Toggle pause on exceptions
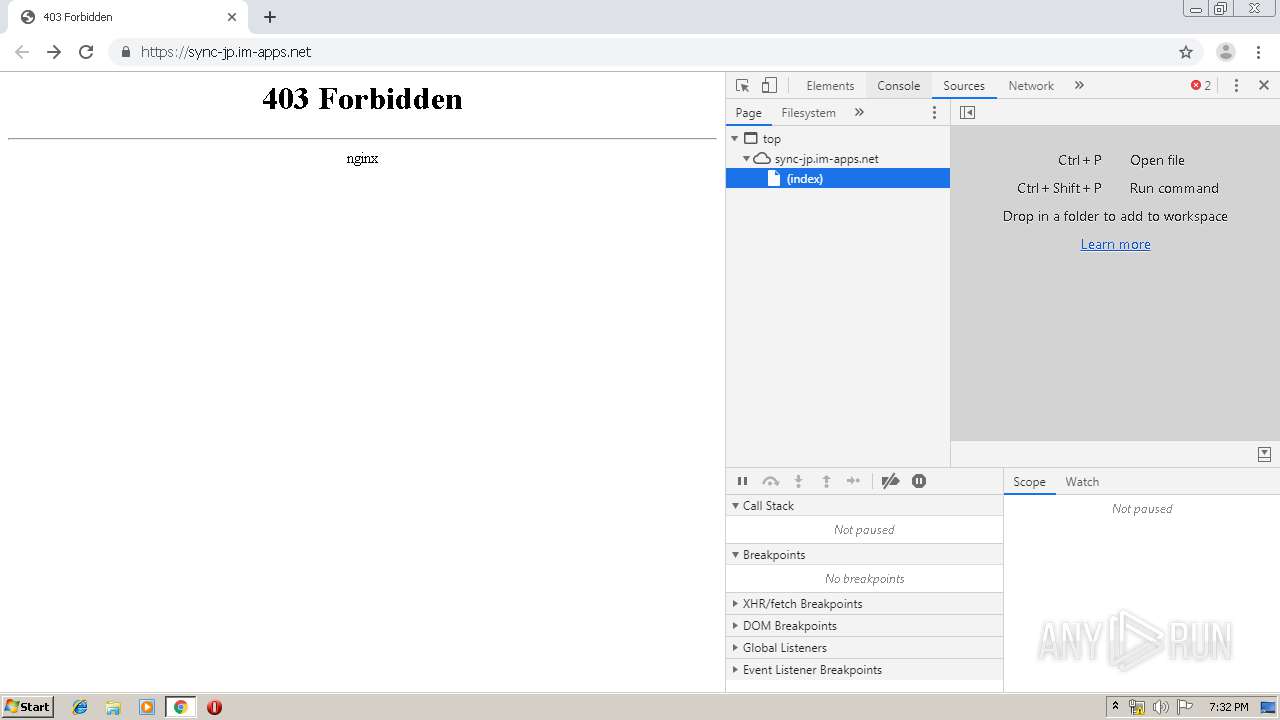This screenshot has height=720, width=1280. (919, 481)
